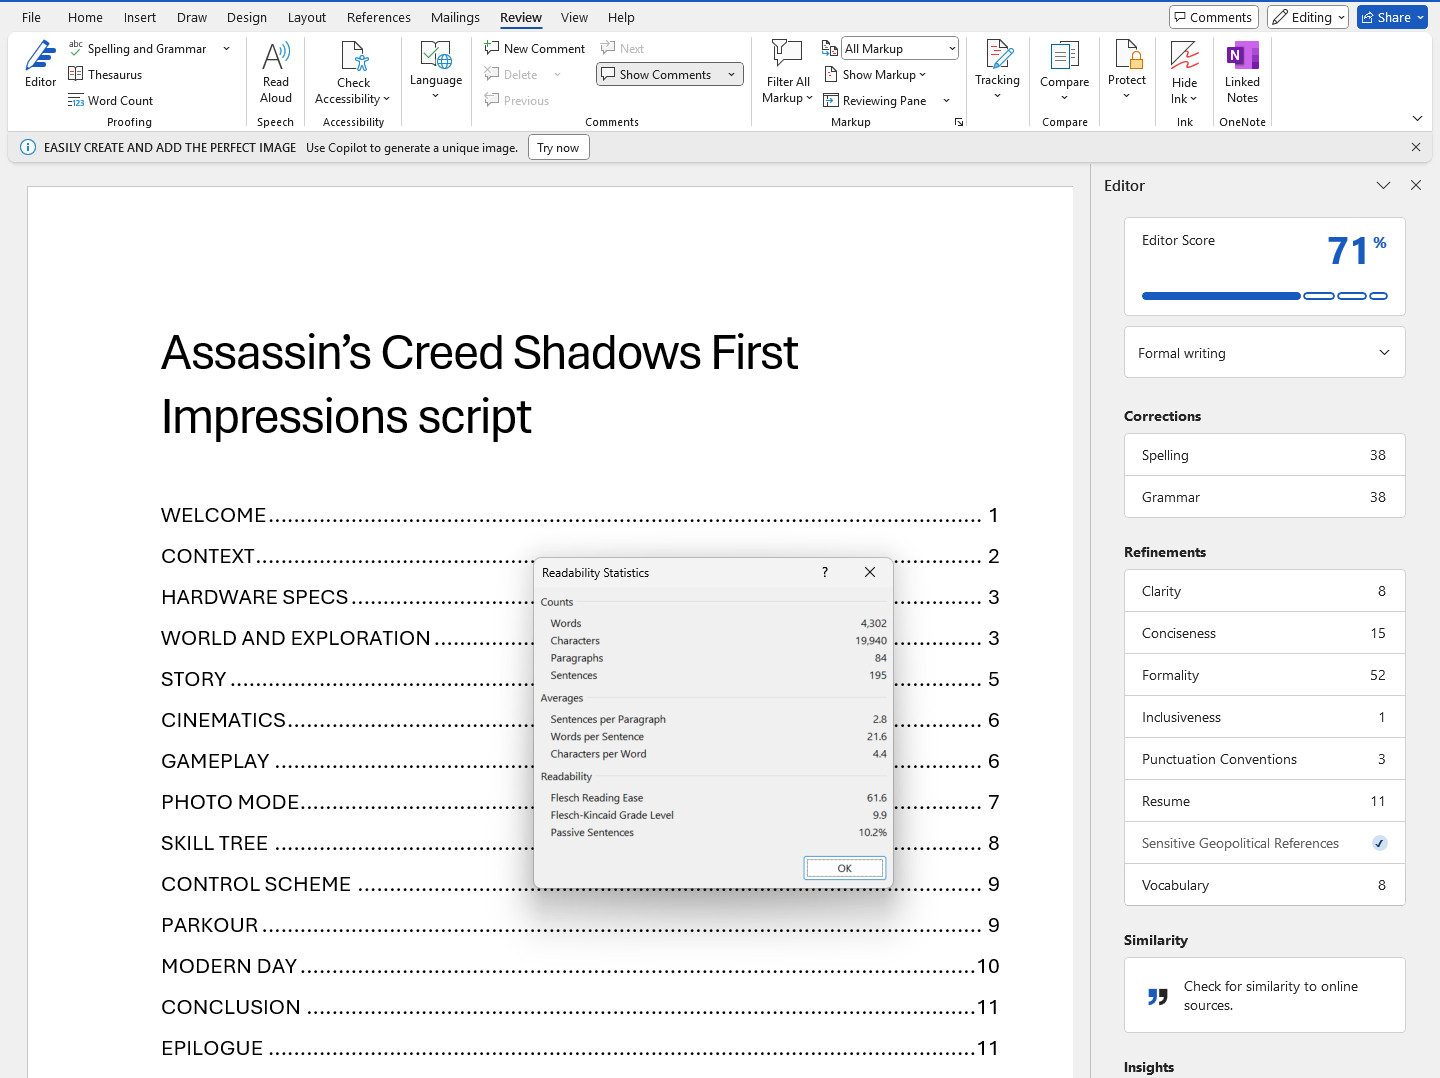
Task: Switch to the Home tab
Action: [85, 17]
